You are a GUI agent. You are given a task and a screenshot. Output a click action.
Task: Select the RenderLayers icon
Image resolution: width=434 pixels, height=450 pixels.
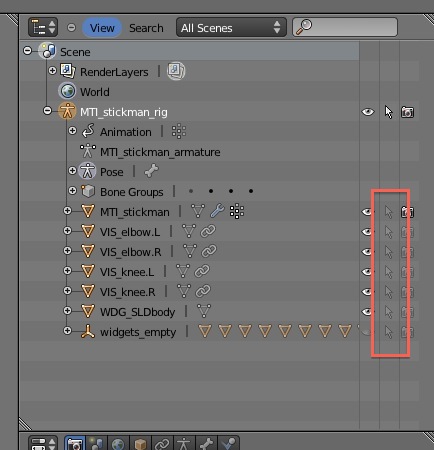[68, 71]
